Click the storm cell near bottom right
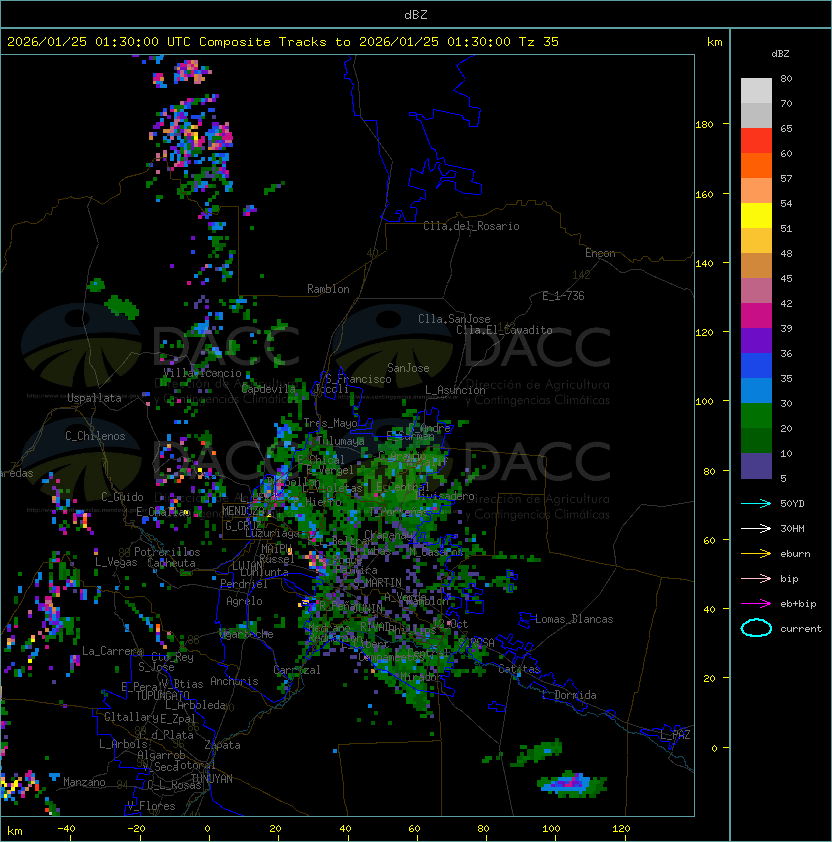832x842 pixels. (571, 784)
